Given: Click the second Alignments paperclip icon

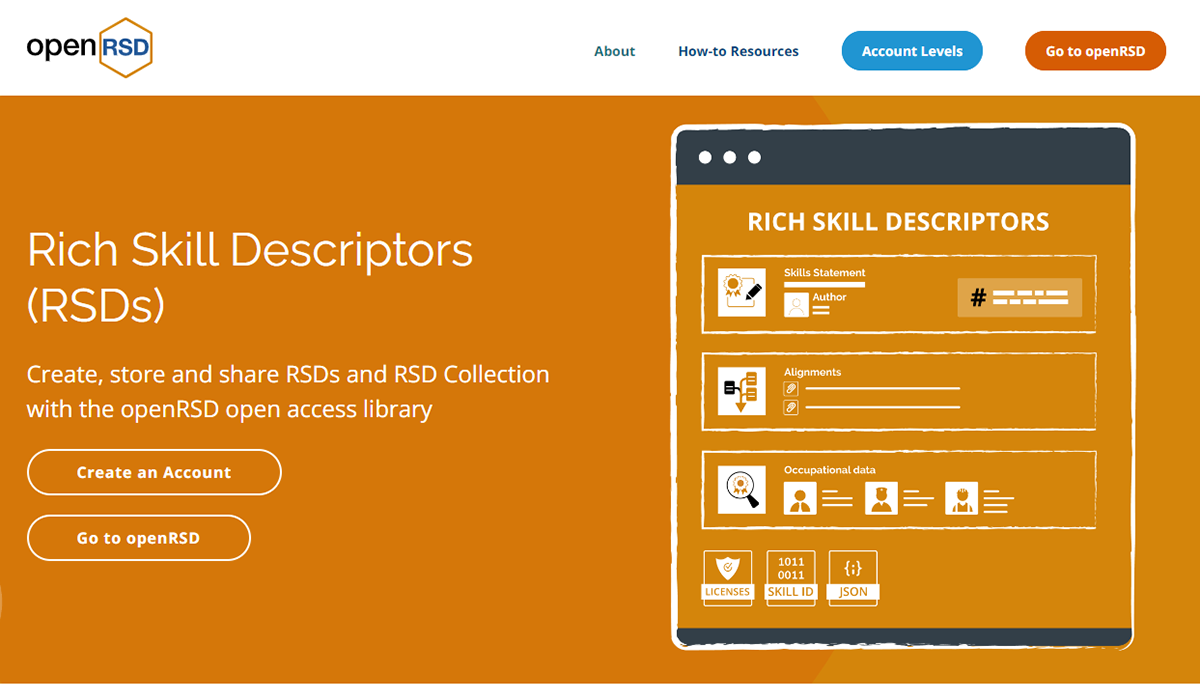Looking at the screenshot, I should tap(790, 407).
